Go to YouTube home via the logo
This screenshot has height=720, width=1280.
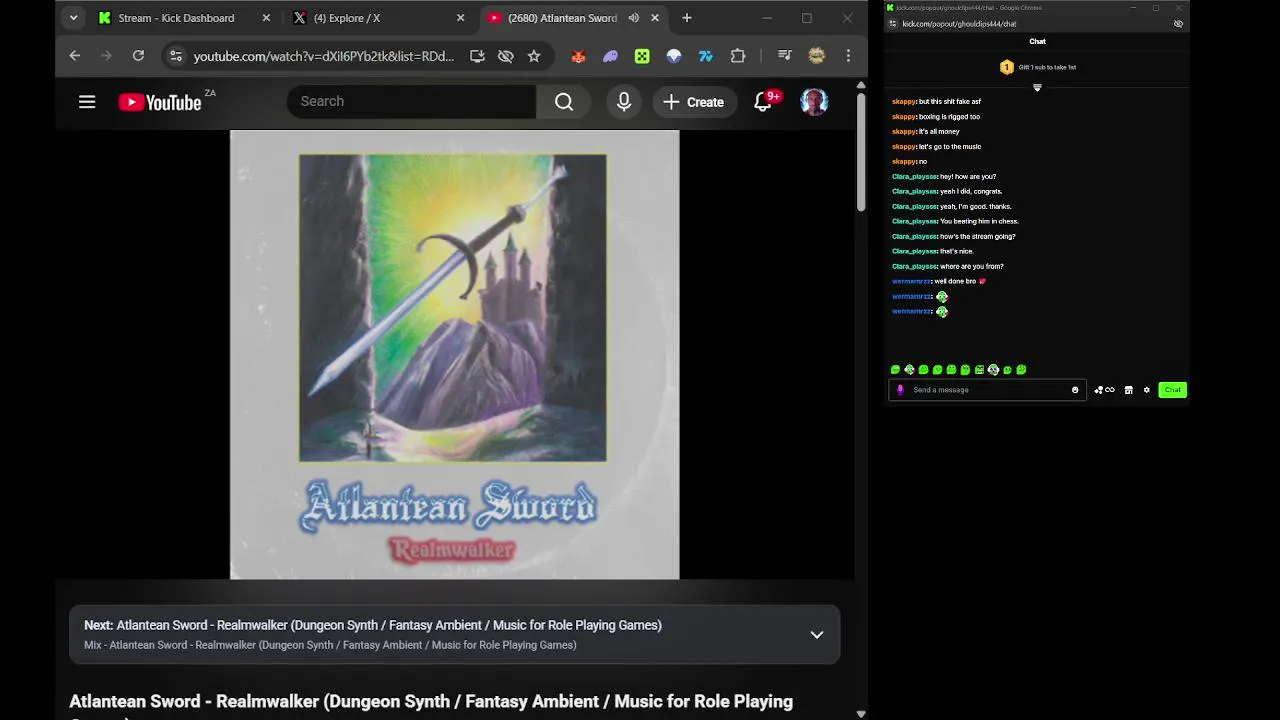pos(160,102)
